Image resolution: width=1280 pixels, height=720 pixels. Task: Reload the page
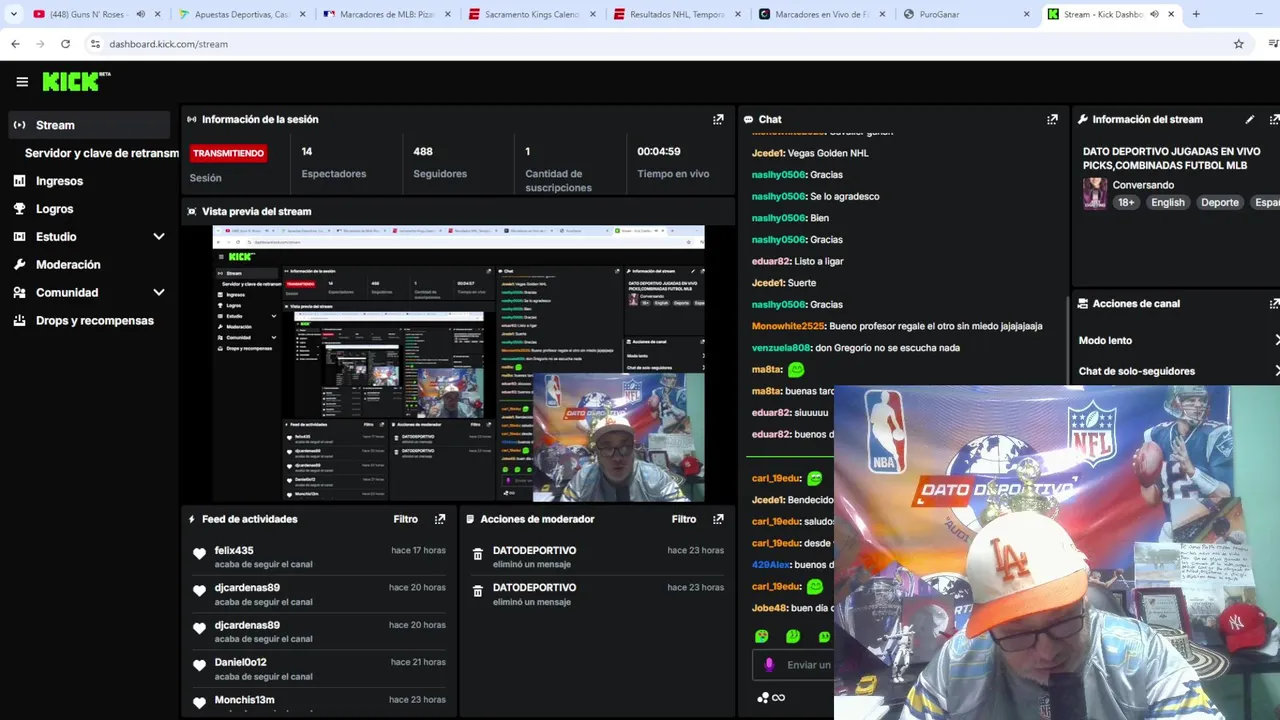coord(65,44)
